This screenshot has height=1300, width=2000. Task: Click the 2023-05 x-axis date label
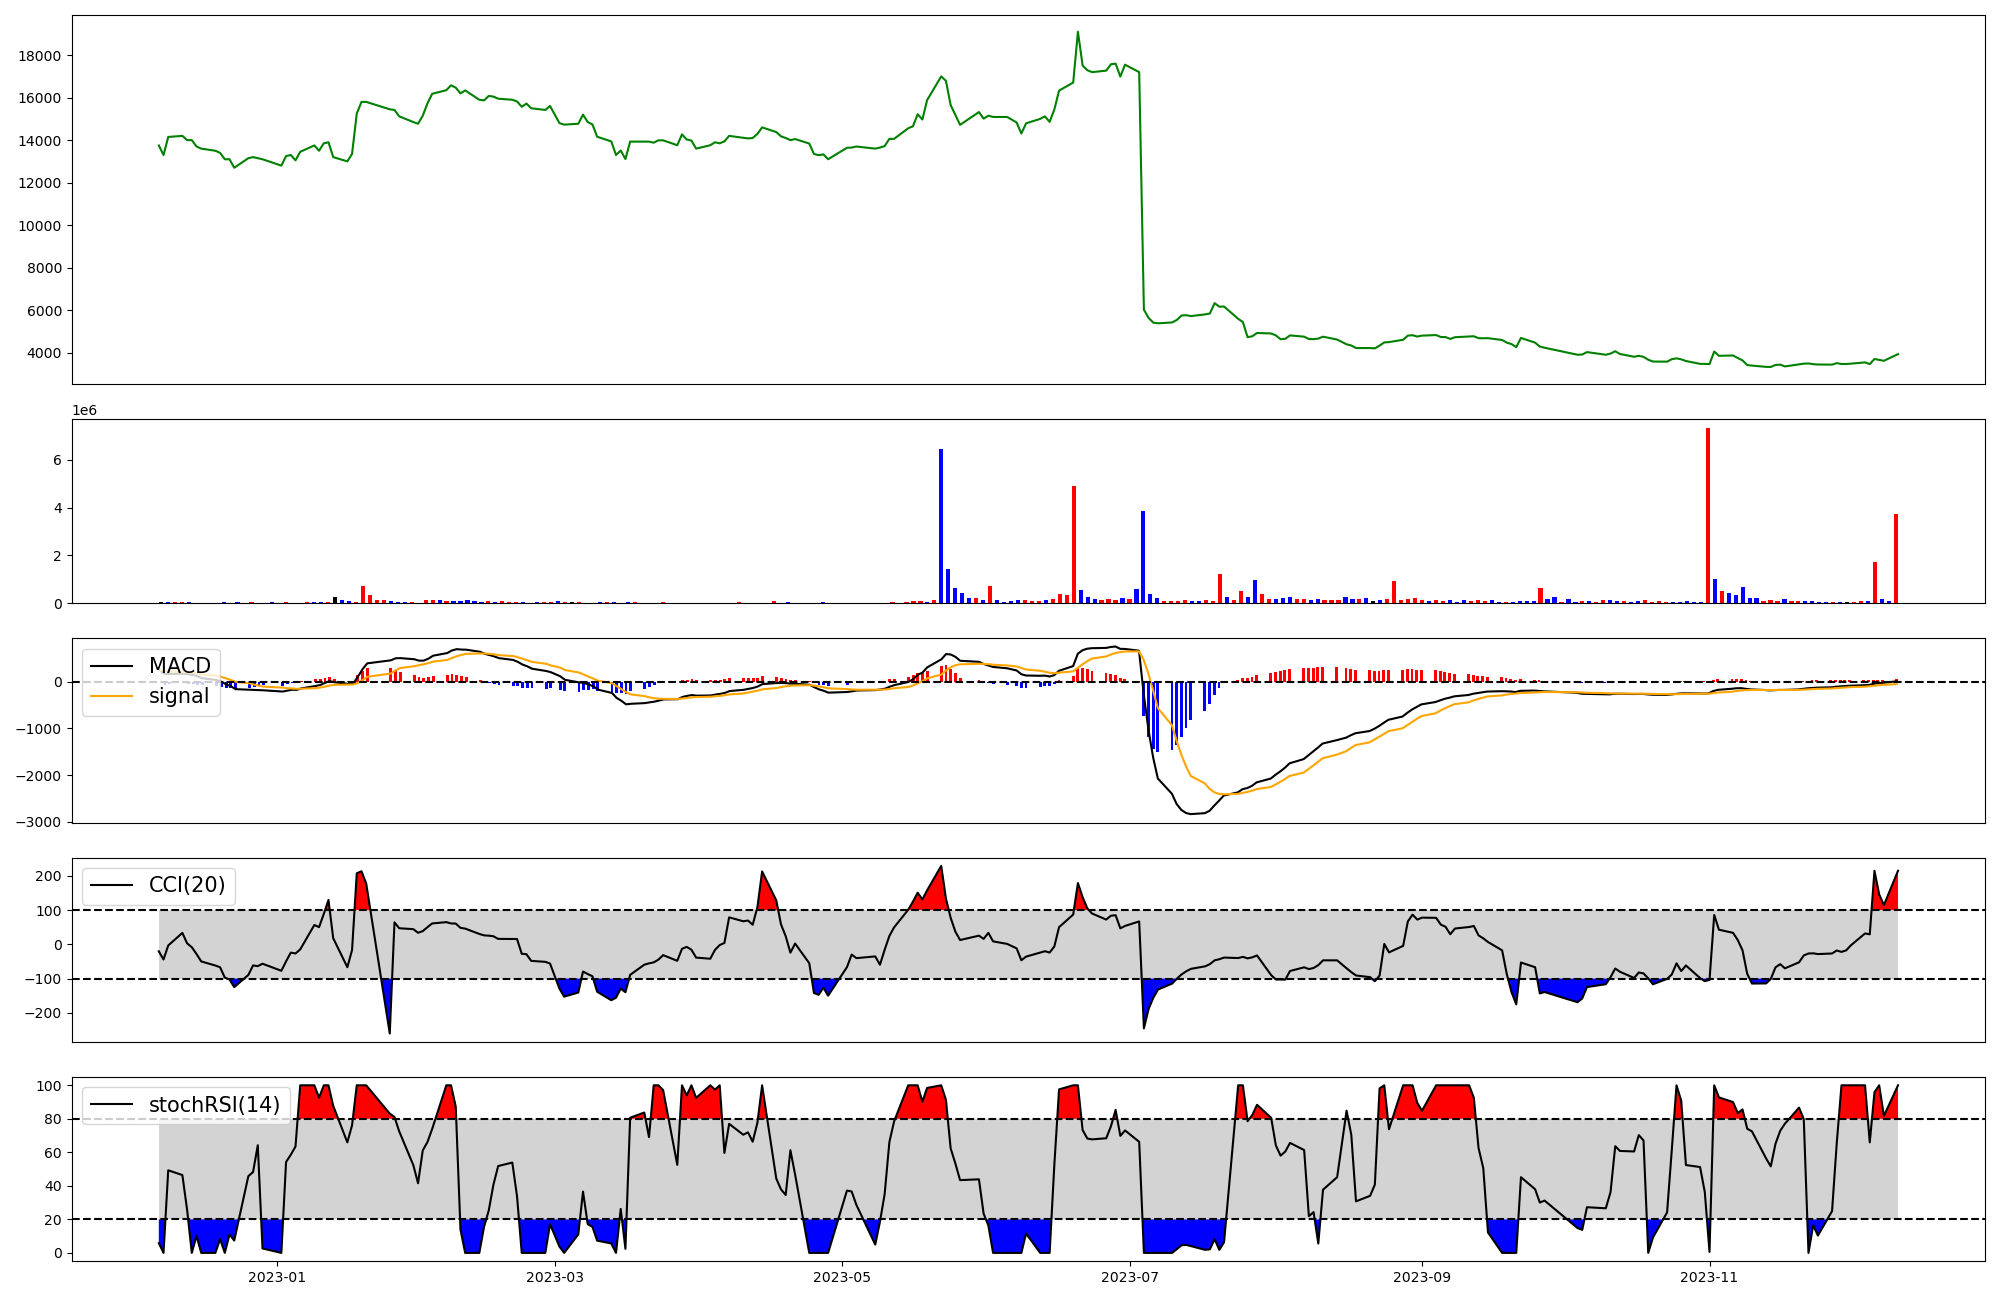(842, 1277)
